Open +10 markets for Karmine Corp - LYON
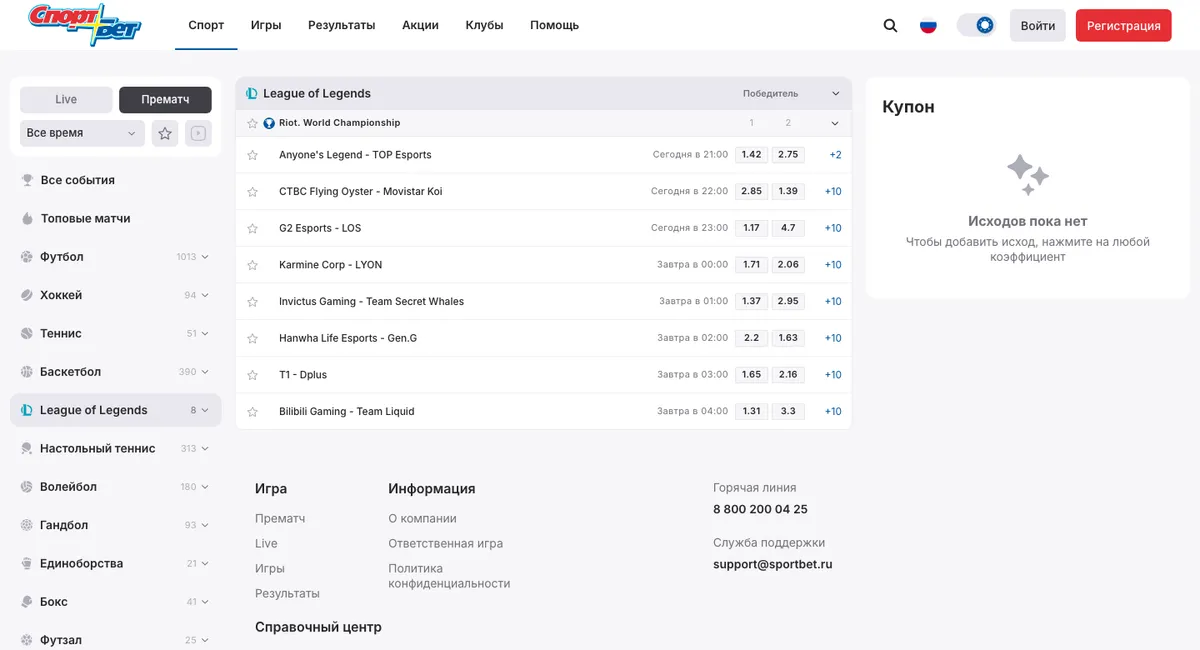The height and width of the screenshot is (650, 1200). 833,265
